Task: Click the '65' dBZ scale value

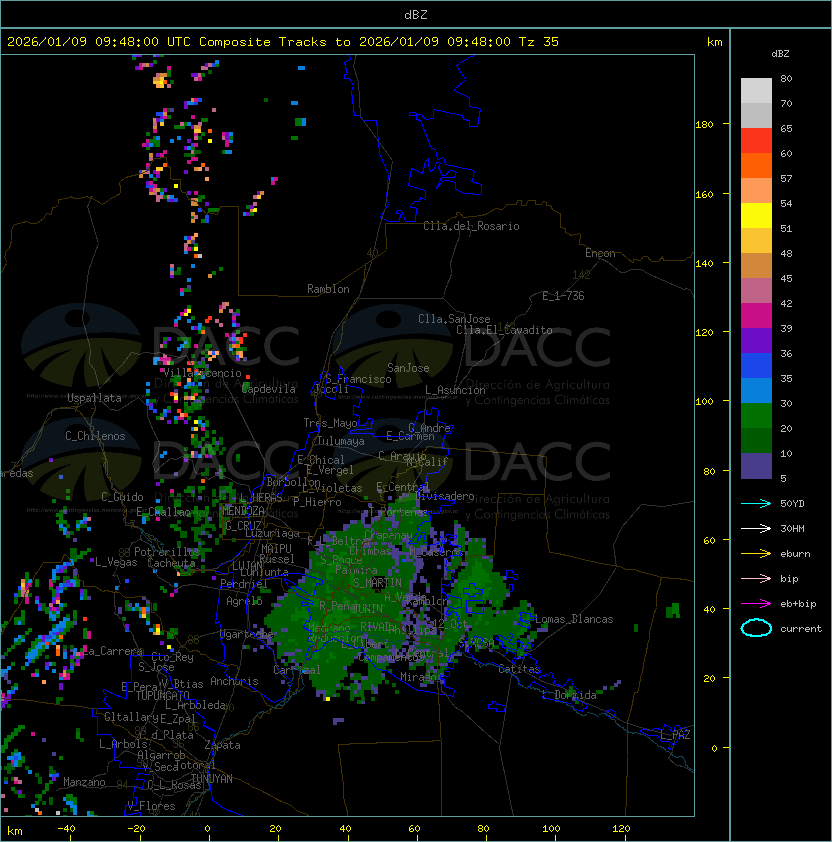Action: pyautogui.click(x=786, y=128)
